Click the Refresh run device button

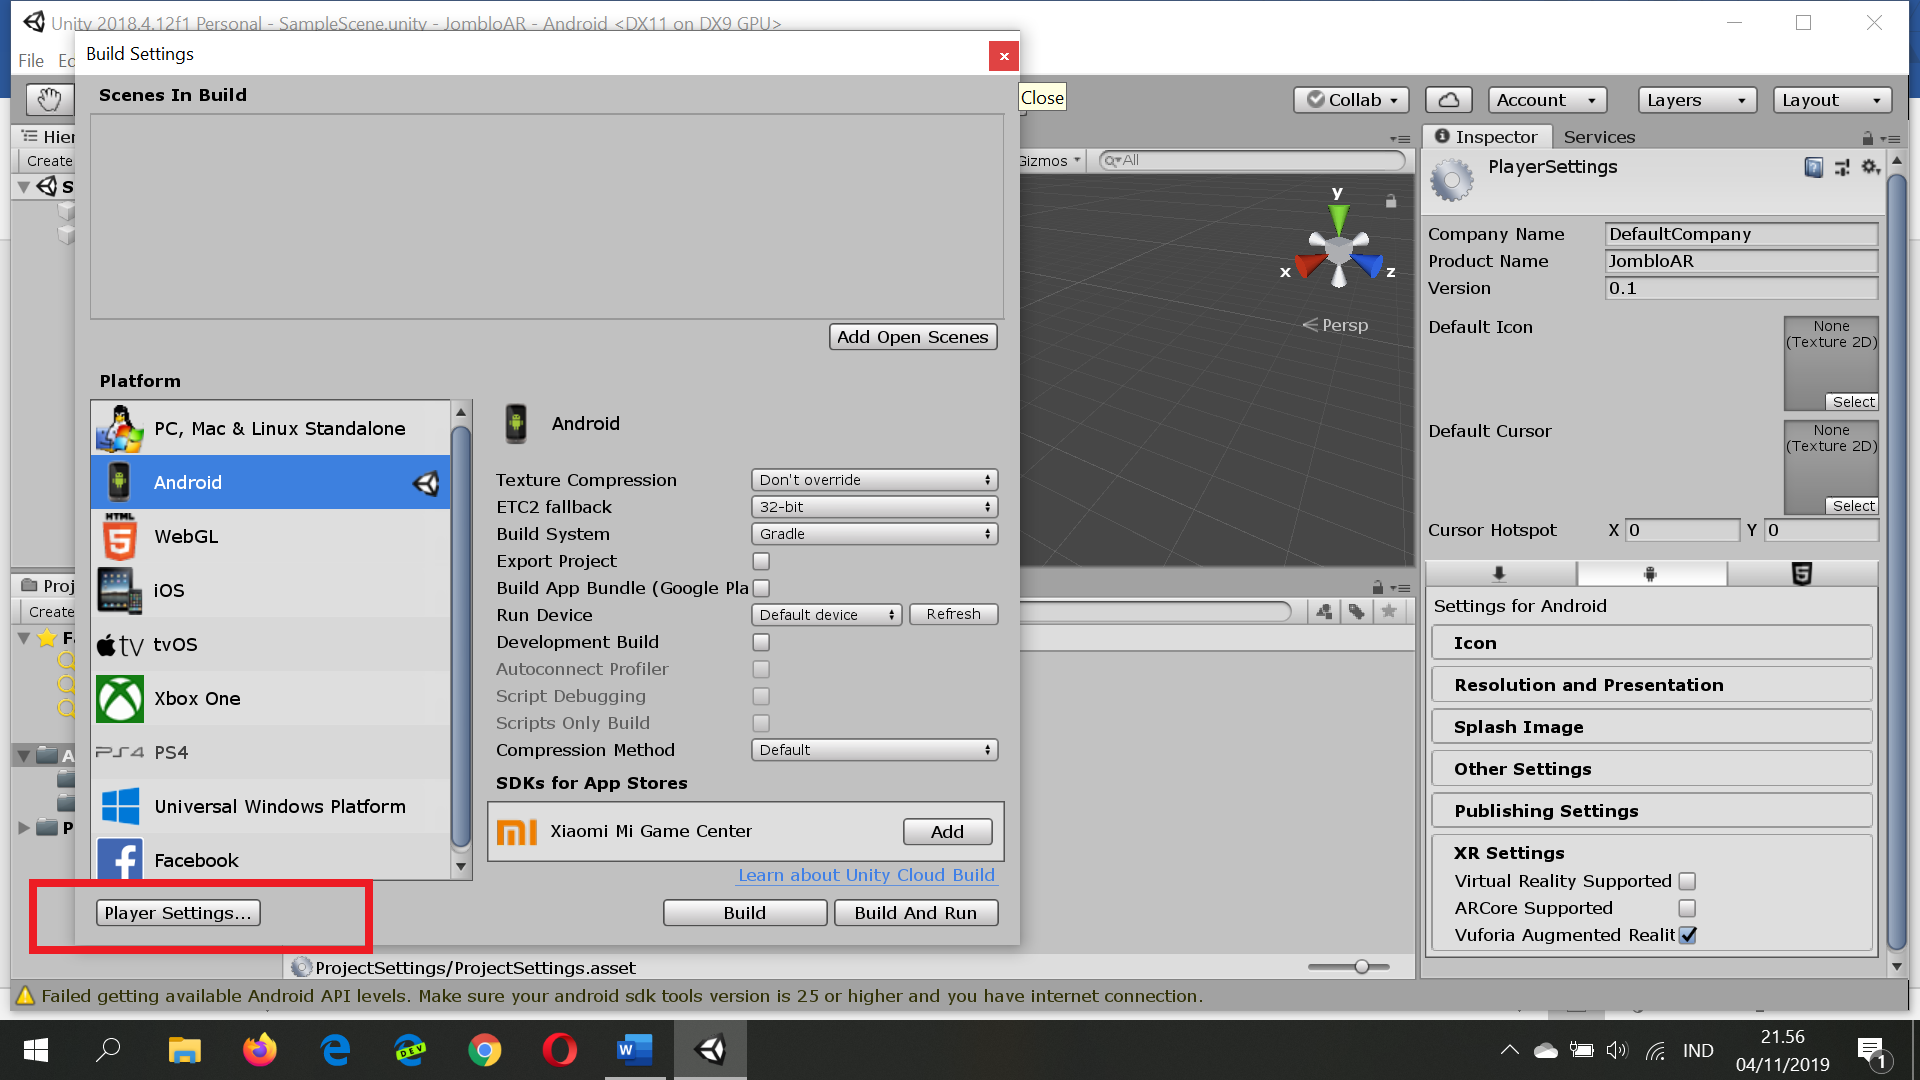(953, 614)
